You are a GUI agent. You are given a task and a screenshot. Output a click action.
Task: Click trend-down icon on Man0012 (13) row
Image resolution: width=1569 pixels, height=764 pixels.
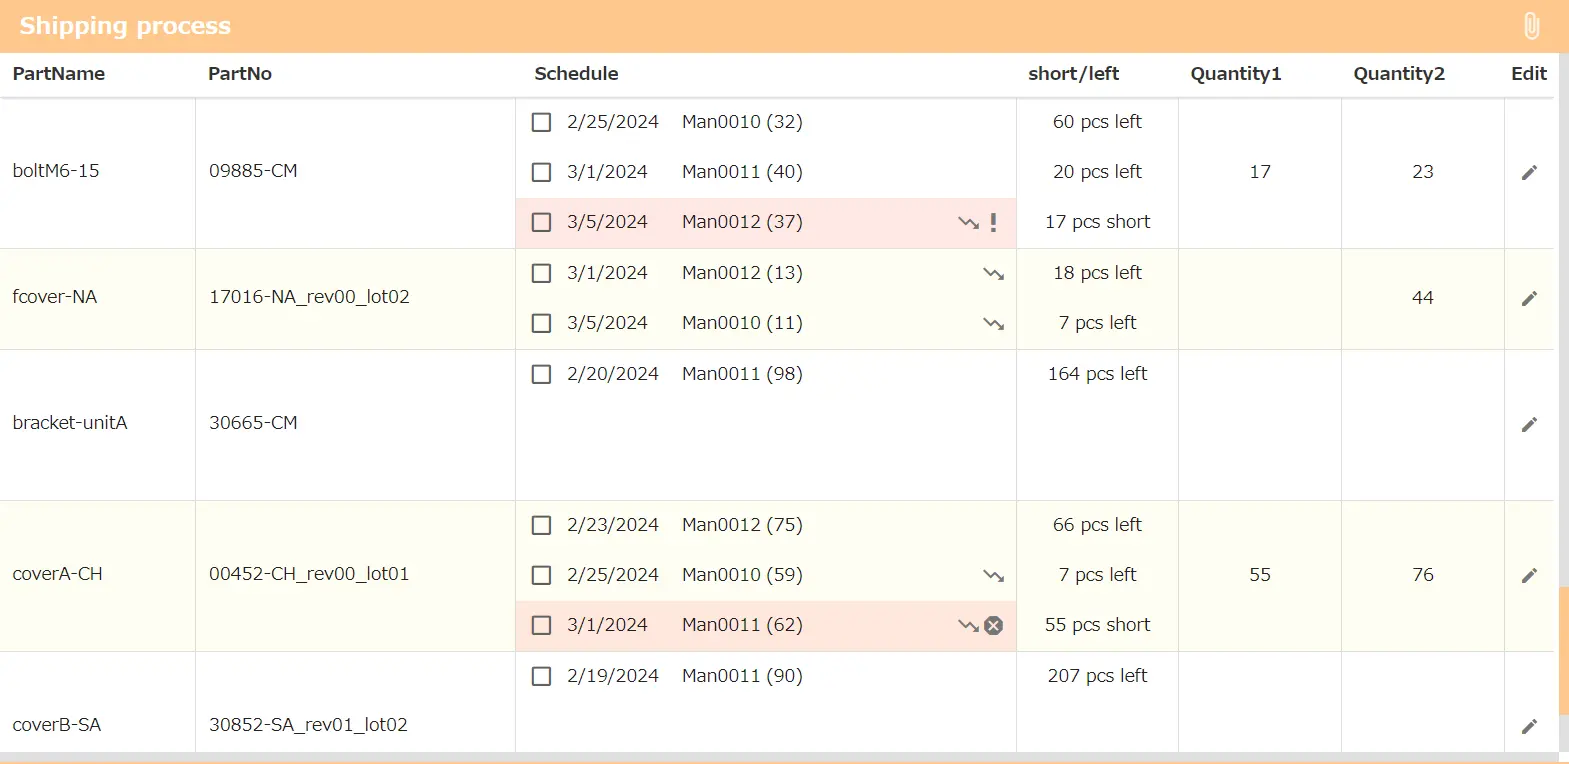coord(993,274)
